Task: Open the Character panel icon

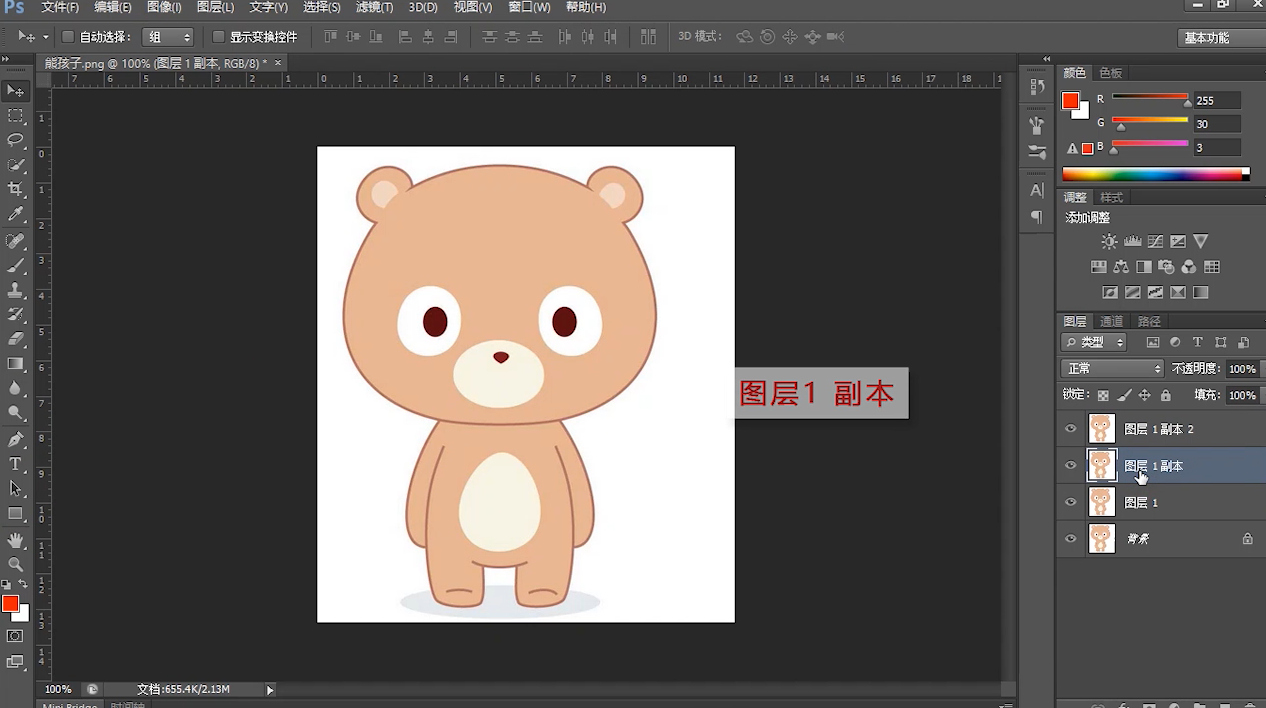Action: tap(1037, 190)
